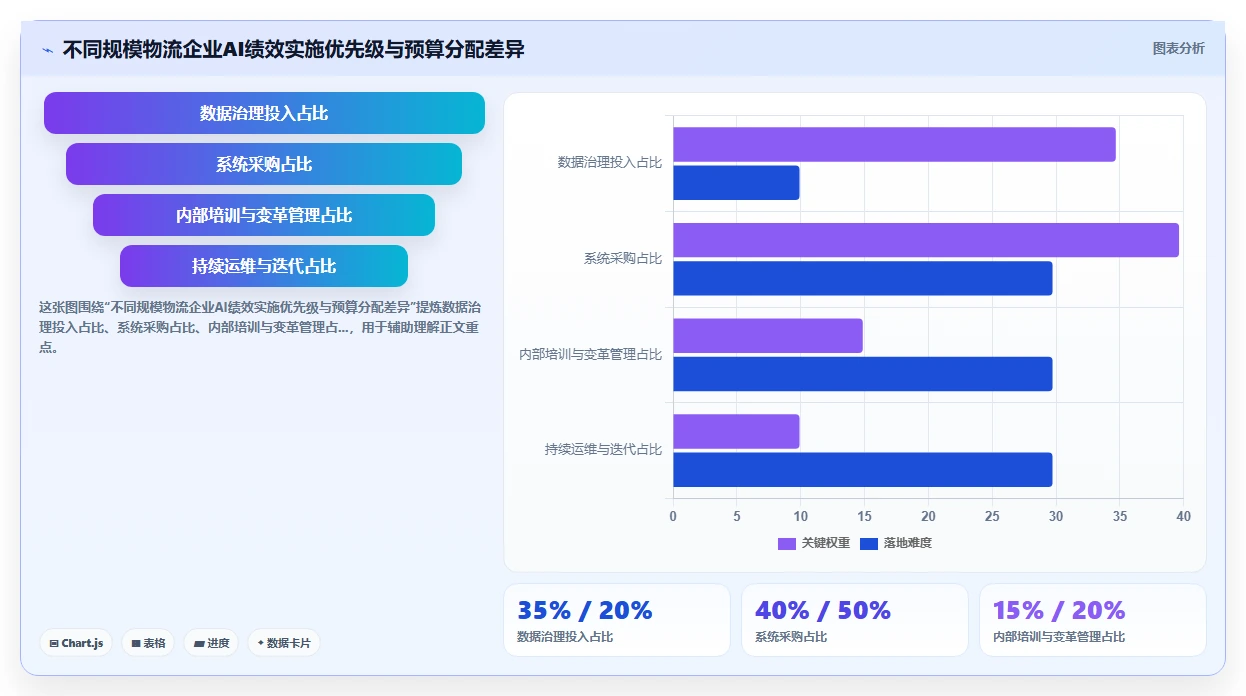Screen dimensions: 1246x696
Task: Select the 持续运维与迭代占比 funnel stage
Action: [x=264, y=266]
